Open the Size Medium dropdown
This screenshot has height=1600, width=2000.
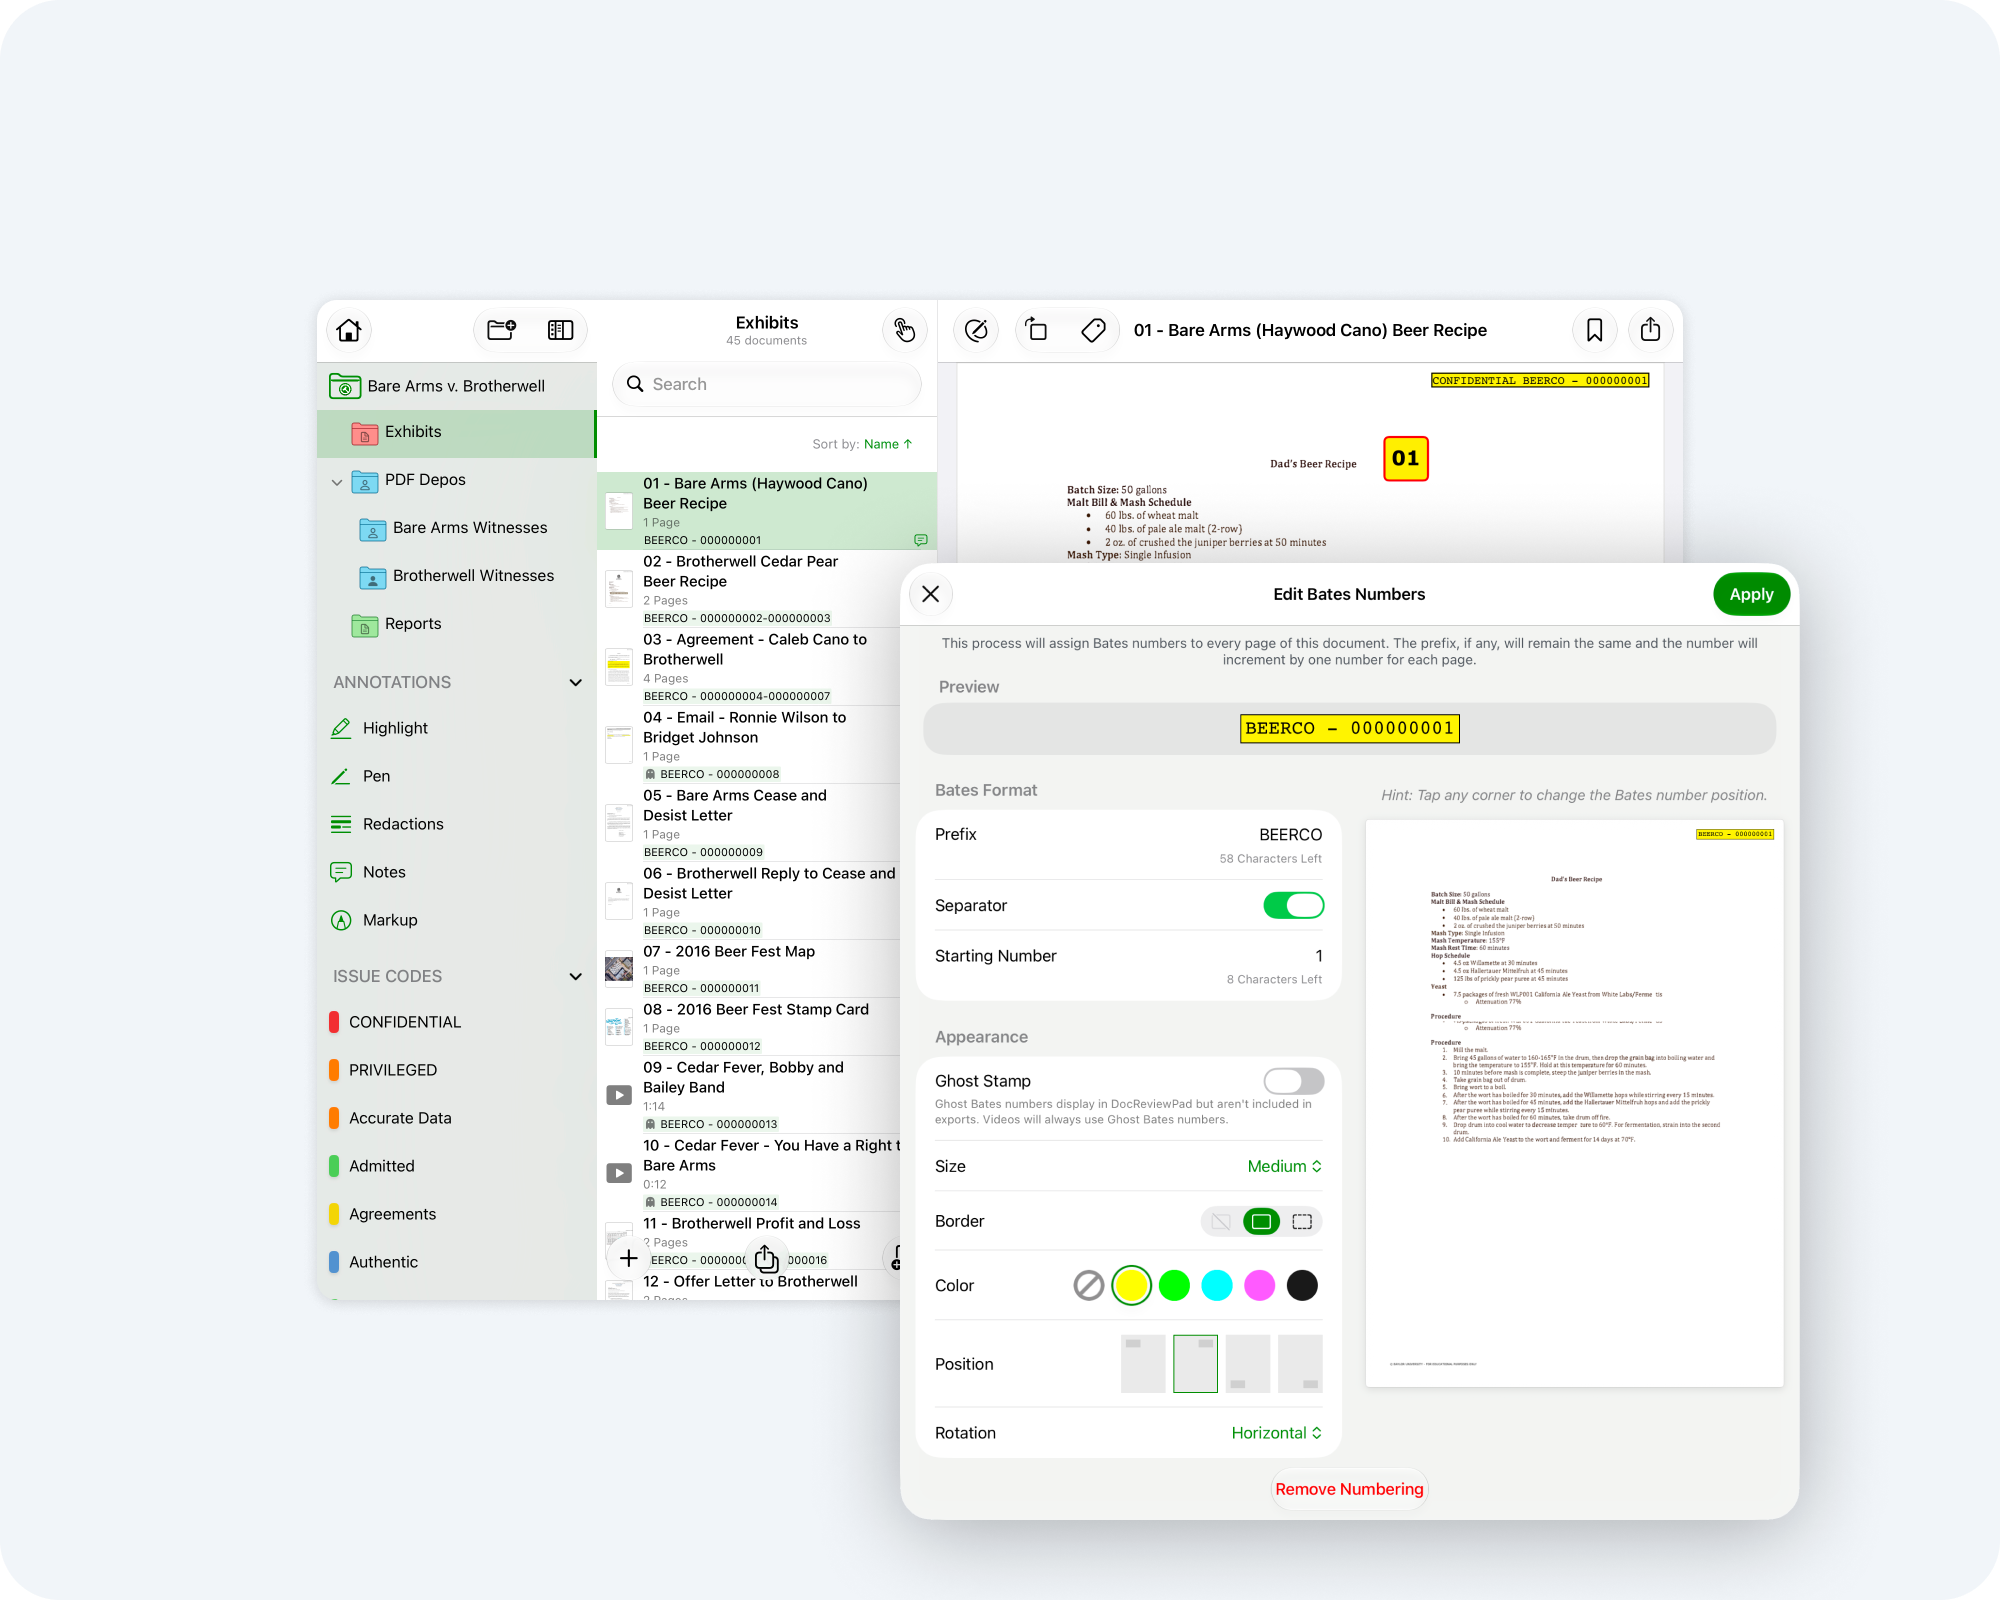(x=1285, y=1166)
